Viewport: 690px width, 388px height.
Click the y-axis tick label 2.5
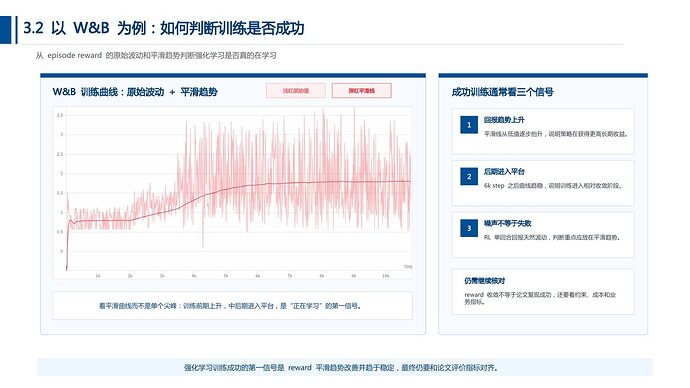point(60,154)
